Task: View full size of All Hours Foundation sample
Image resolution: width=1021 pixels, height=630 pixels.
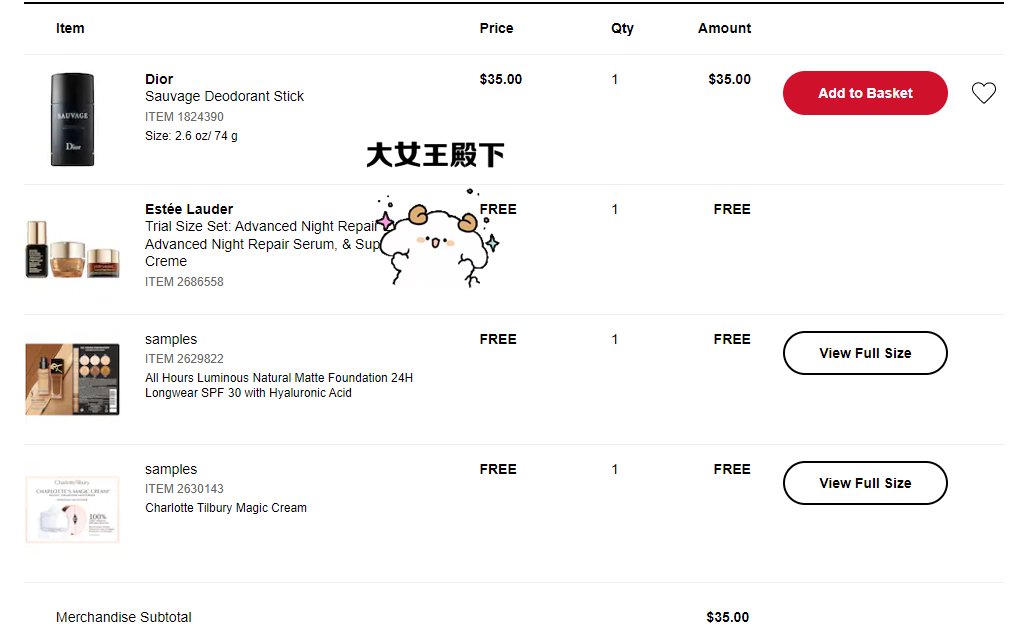Action: click(x=865, y=353)
